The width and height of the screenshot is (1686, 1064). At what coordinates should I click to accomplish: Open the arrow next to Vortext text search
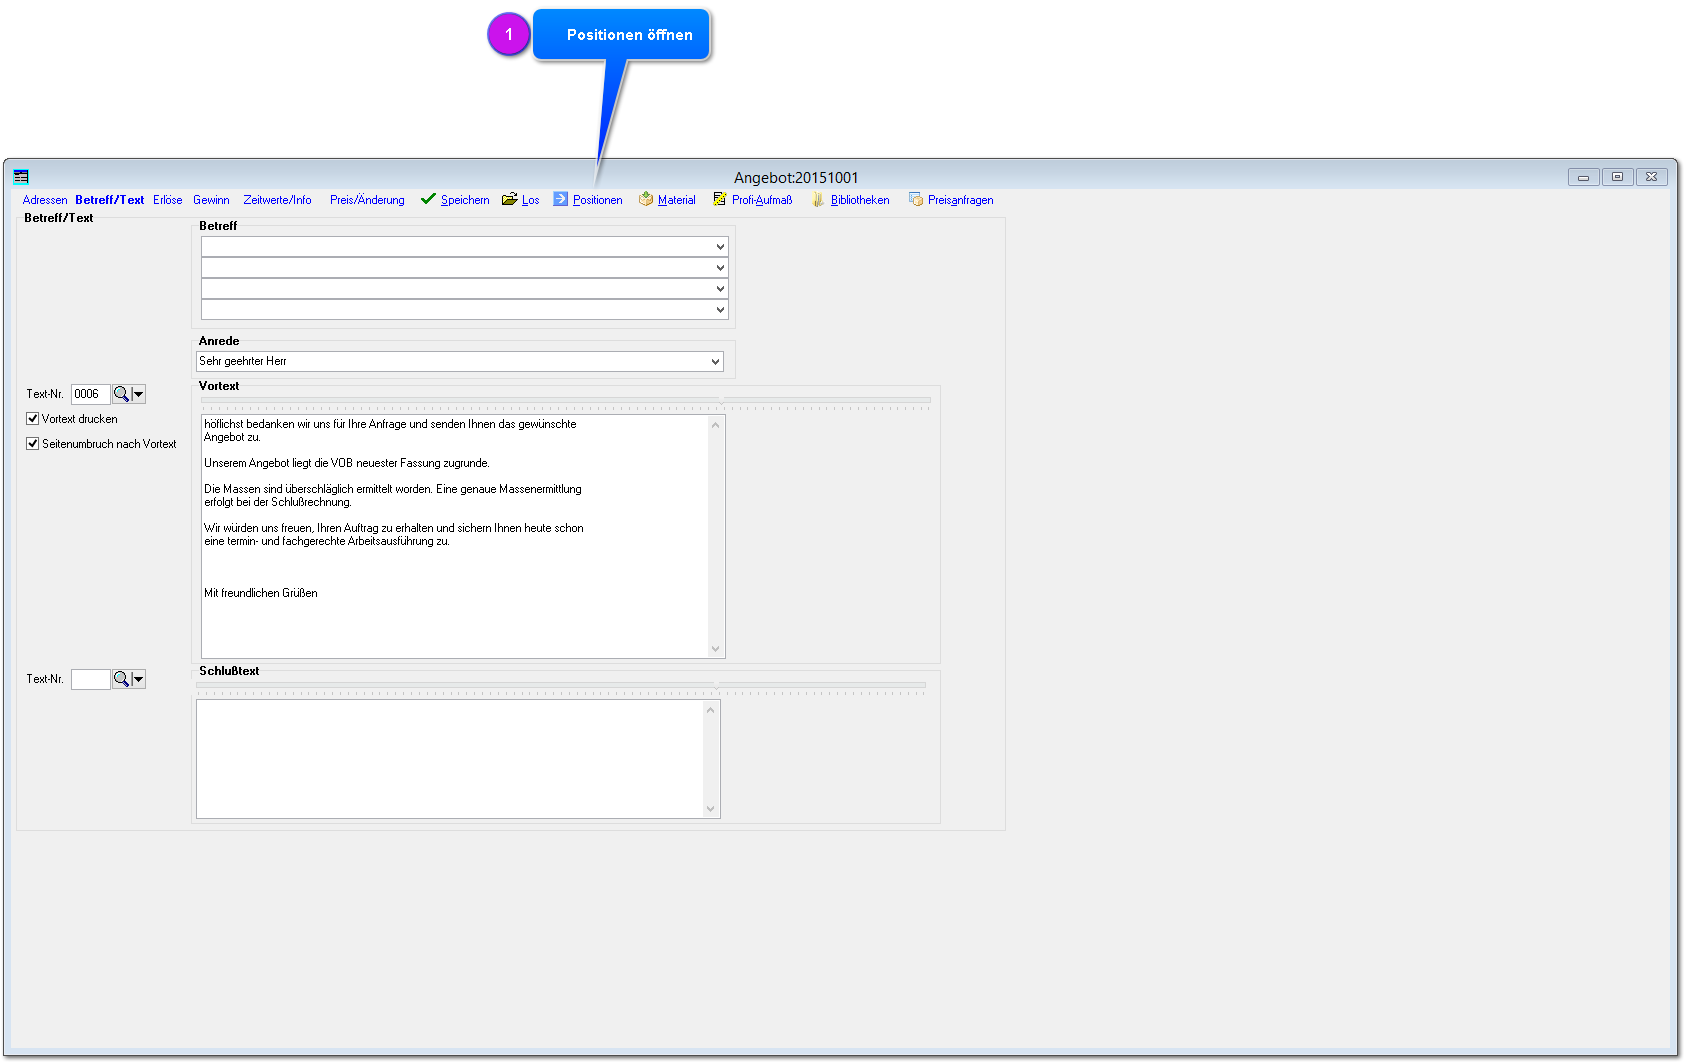pyautogui.click(x=139, y=394)
